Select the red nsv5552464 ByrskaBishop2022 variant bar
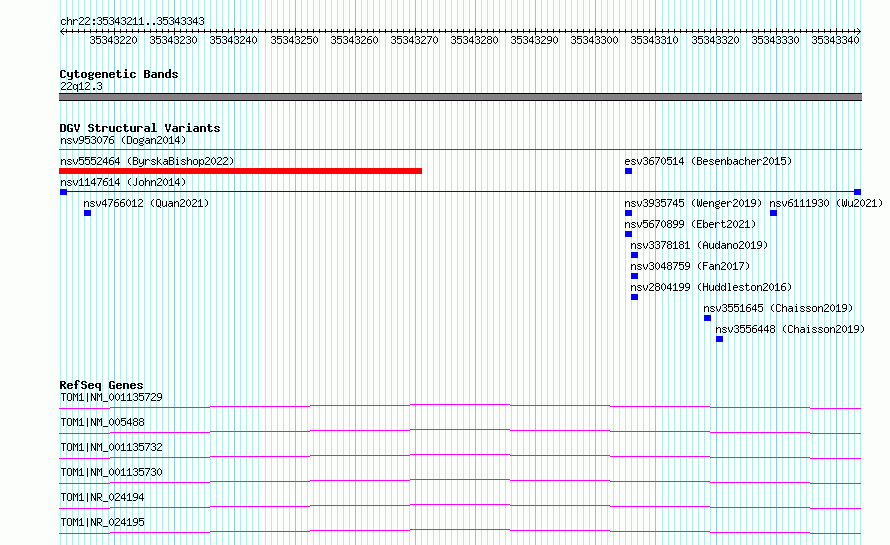 (241, 171)
